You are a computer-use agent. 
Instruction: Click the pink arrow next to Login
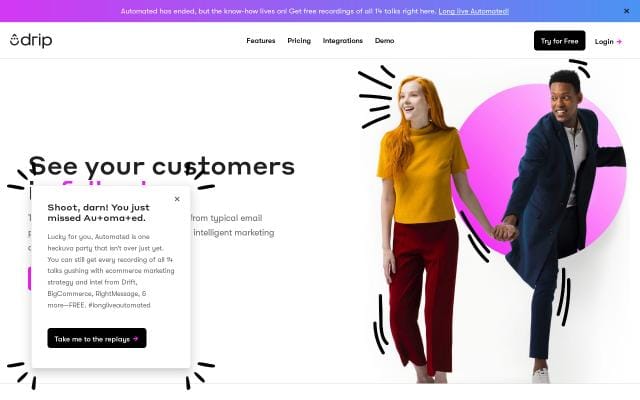pyautogui.click(x=619, y=41)
